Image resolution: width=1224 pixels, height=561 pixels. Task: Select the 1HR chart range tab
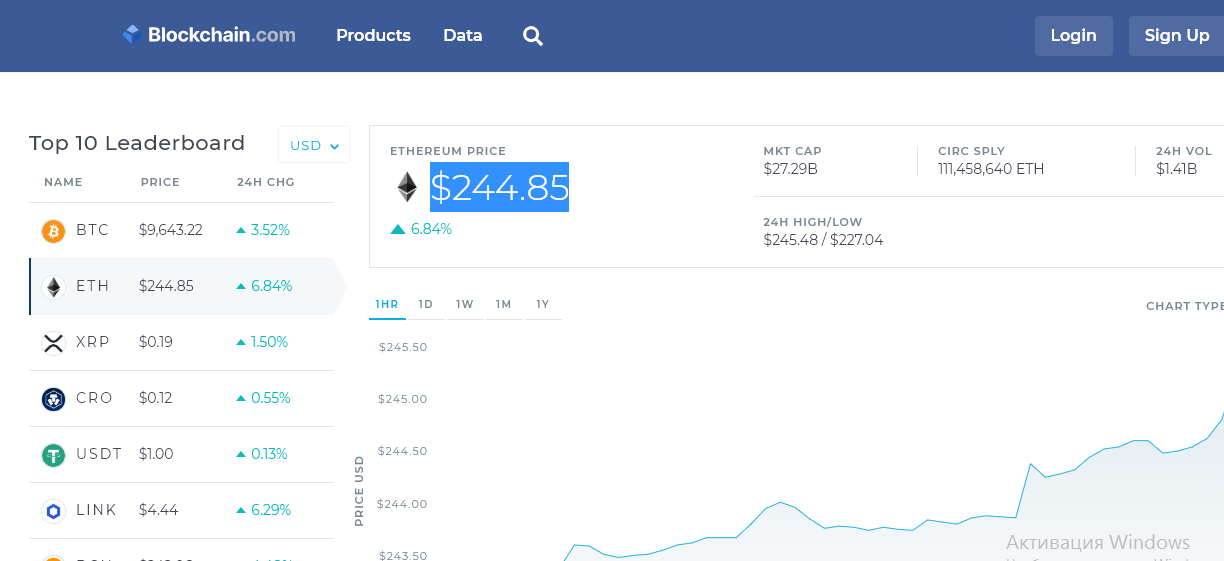(387, 304)
